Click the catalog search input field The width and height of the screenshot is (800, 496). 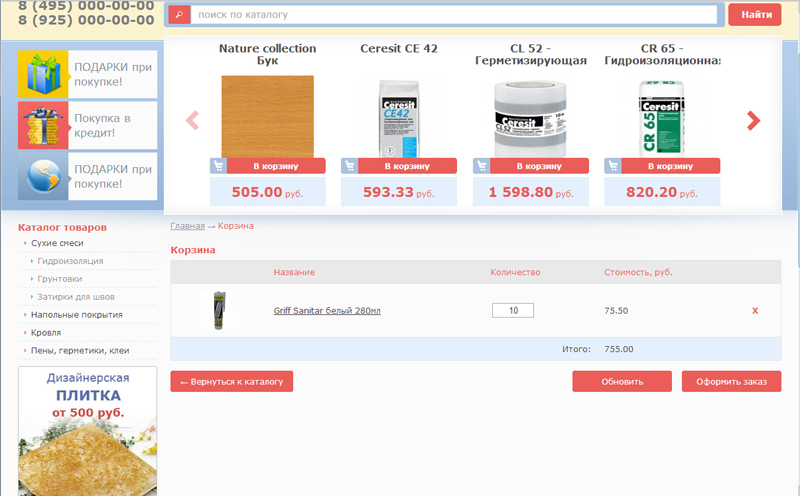pyautogui.click(x=454, y=15)
